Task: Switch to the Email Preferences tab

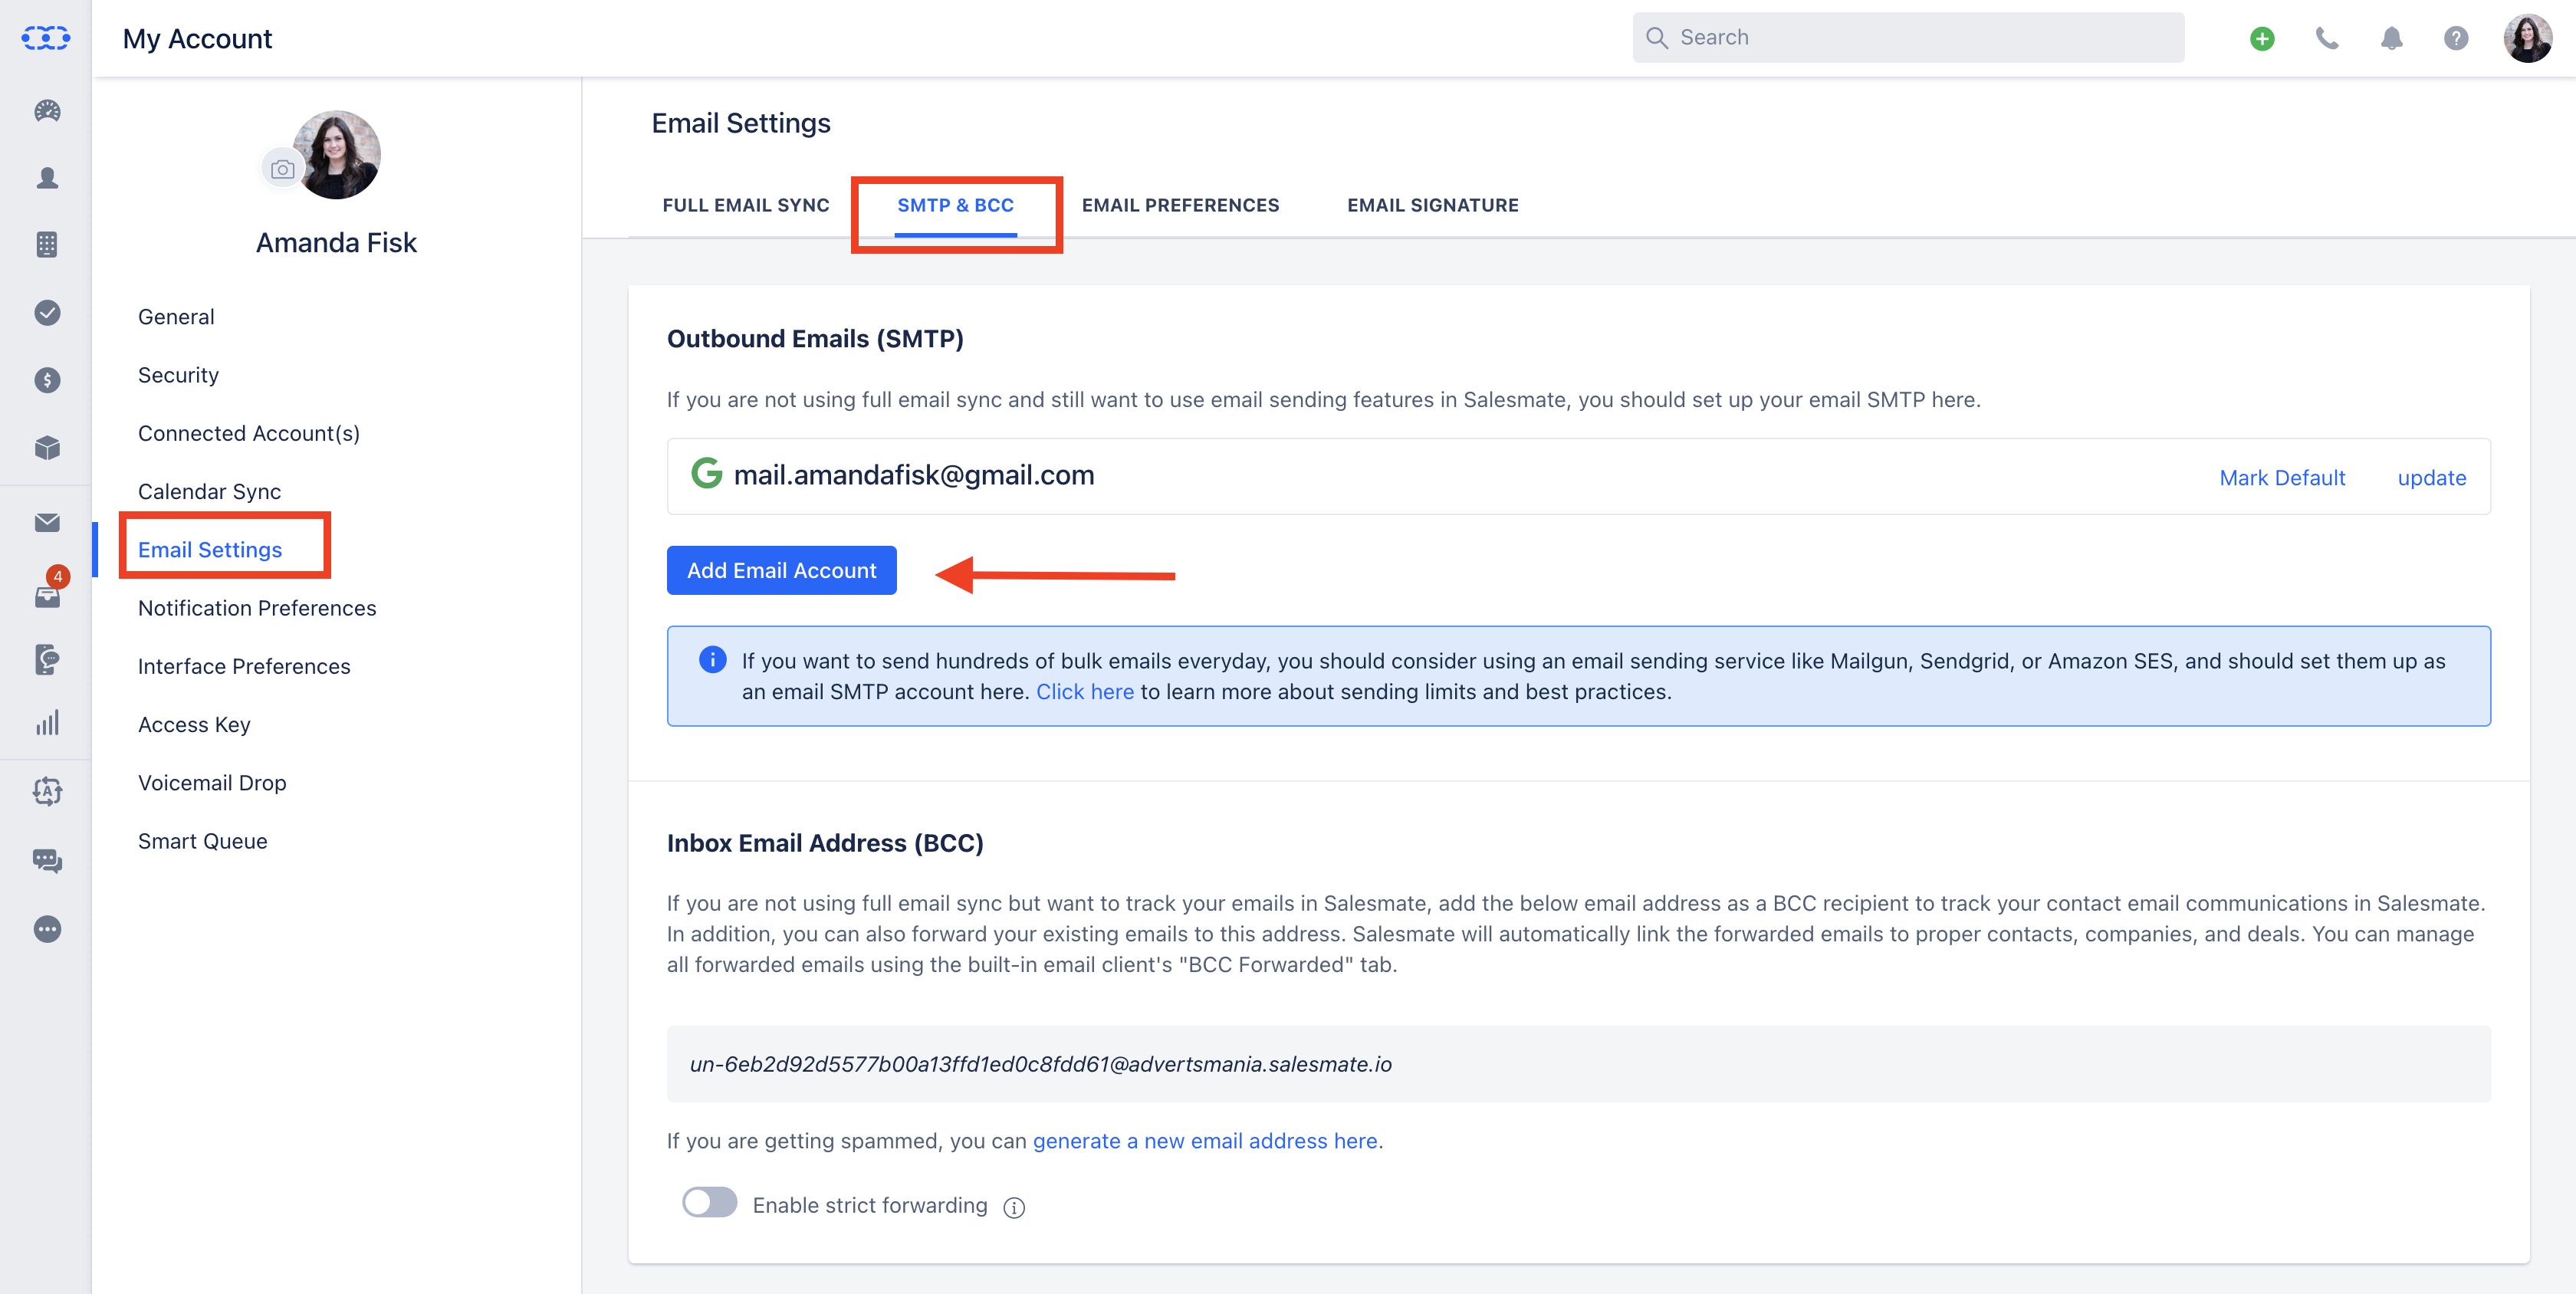Action: (x=1180, y=205)
